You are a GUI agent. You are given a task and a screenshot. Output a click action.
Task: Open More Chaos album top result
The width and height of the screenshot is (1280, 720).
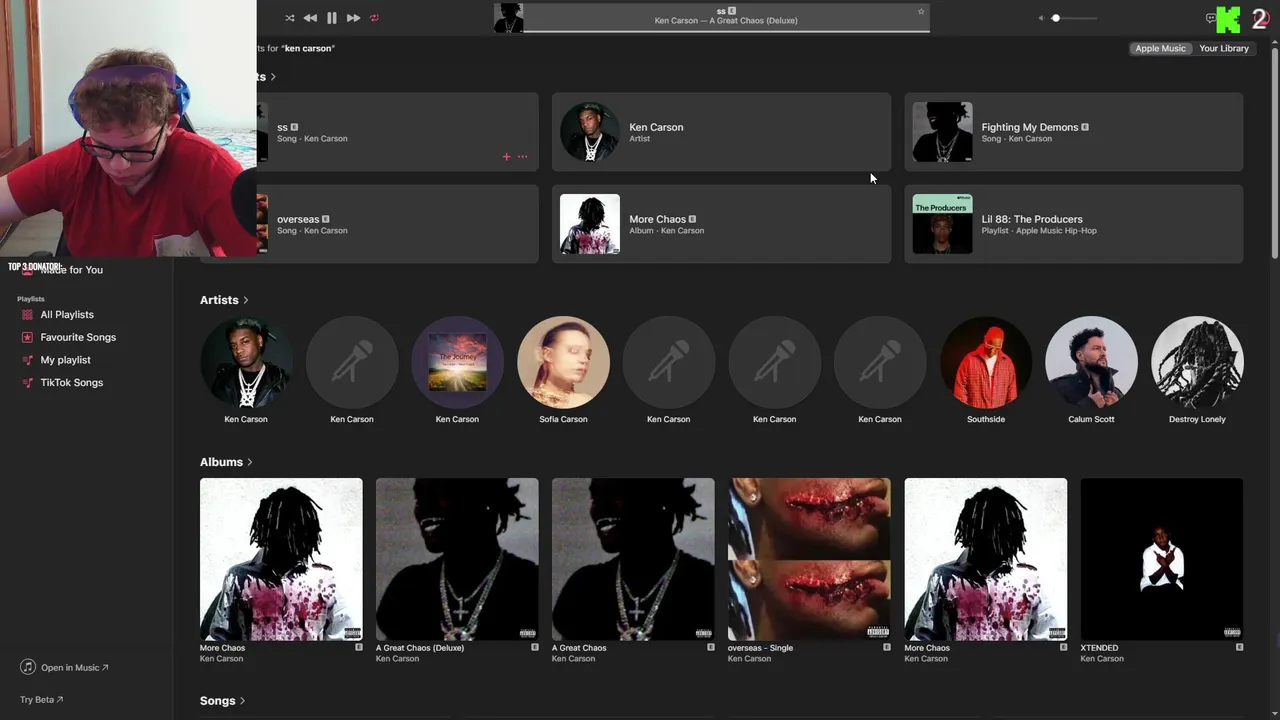(x=721, y=224)
